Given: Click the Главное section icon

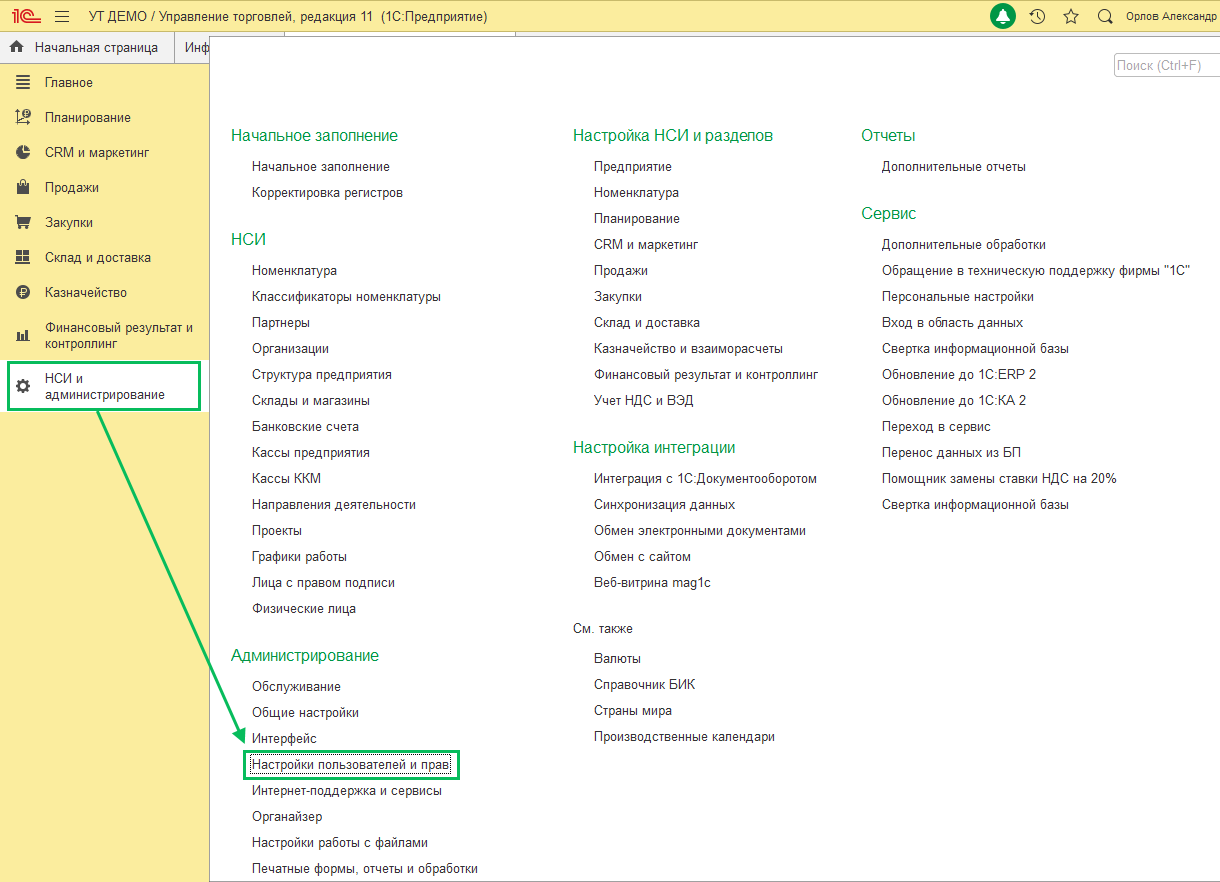Looking at the screenshot, I should click(x=23, y=82).
